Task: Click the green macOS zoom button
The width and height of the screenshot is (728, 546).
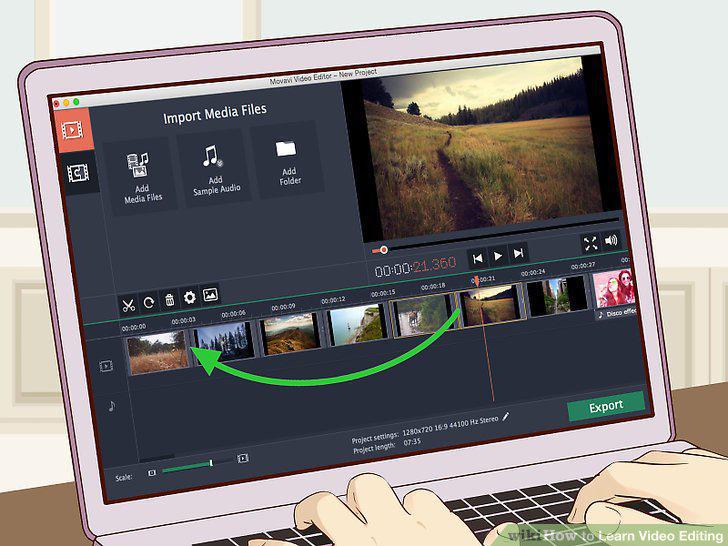Action: 76,102
